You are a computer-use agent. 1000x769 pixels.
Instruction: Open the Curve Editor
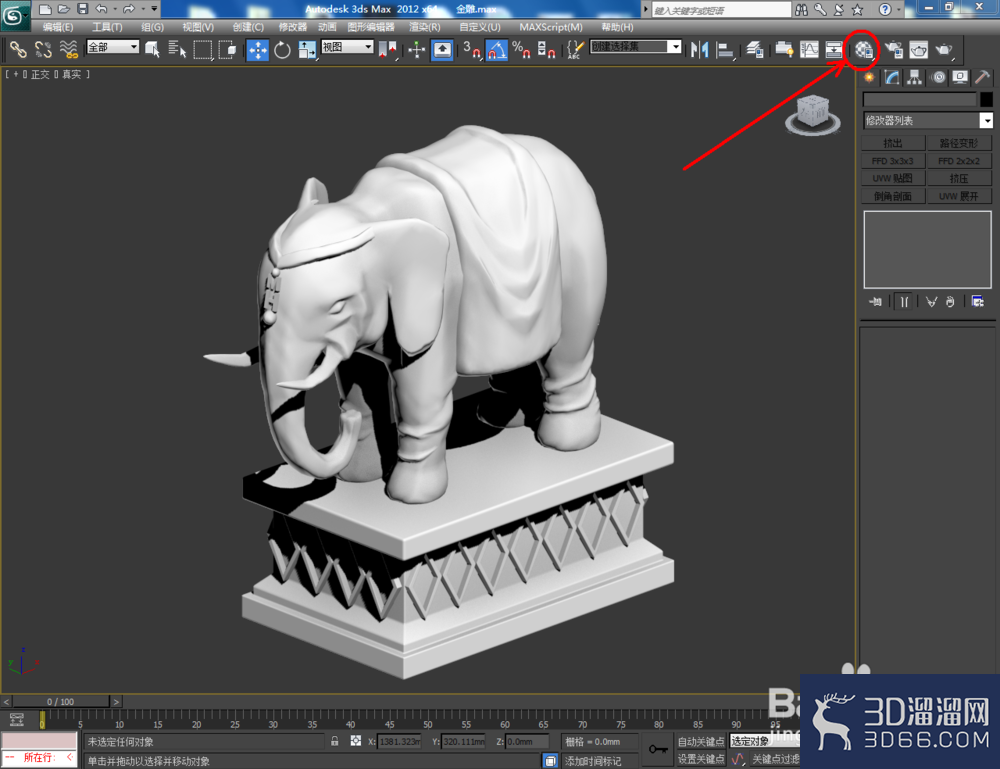(809, 50)
